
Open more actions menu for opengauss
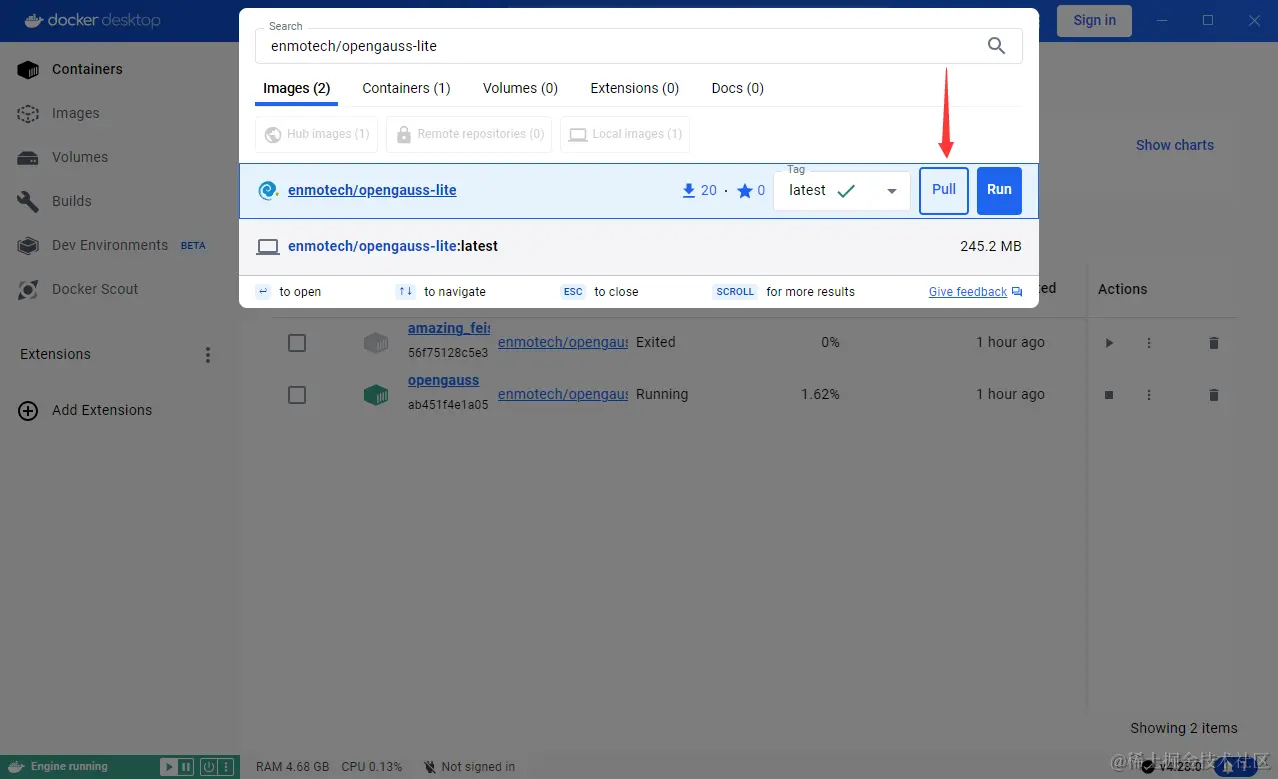(1149, 395)
